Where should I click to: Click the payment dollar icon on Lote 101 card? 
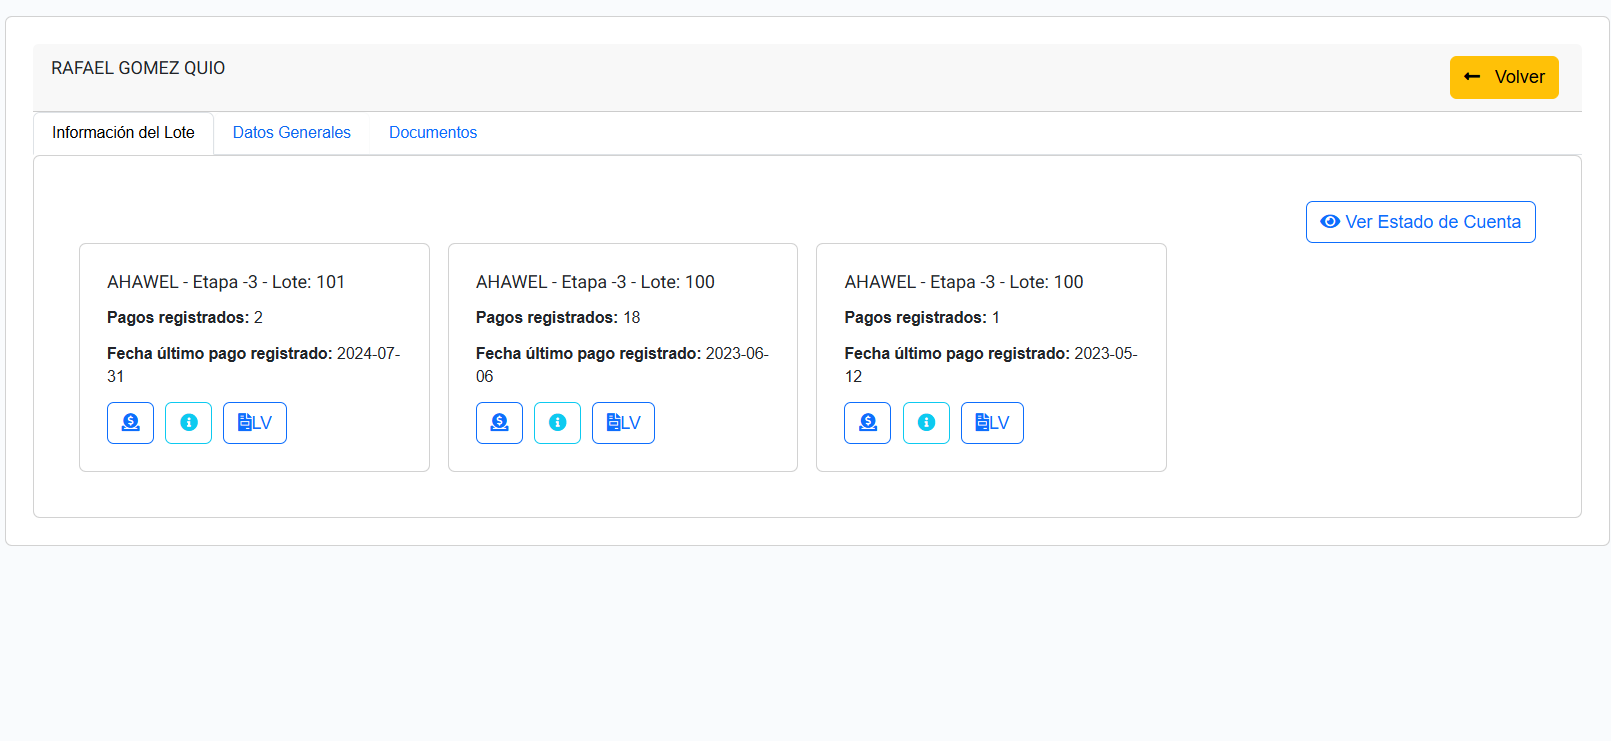[130, 423]
